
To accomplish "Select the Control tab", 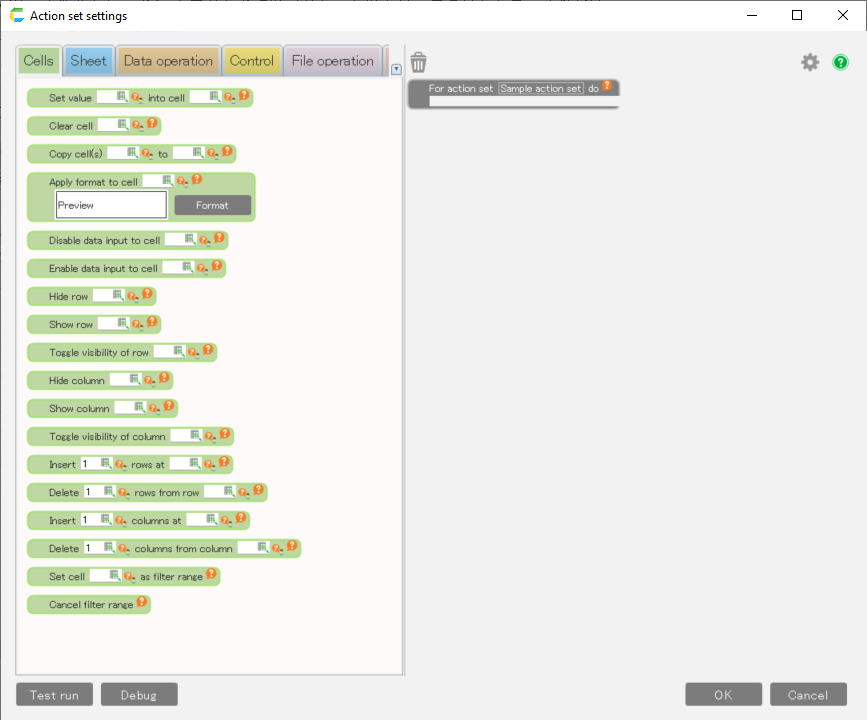I will (251, 61).
